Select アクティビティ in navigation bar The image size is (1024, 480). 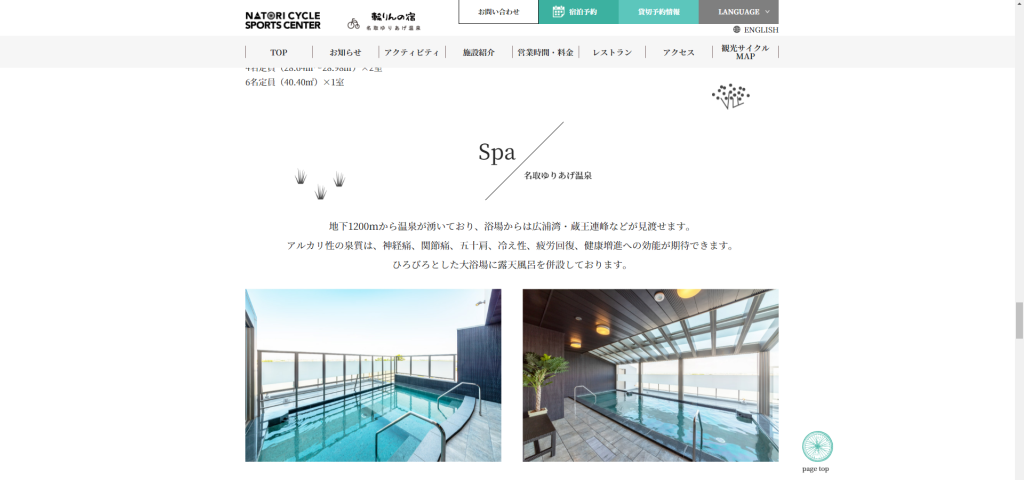[x=411, y=52]
